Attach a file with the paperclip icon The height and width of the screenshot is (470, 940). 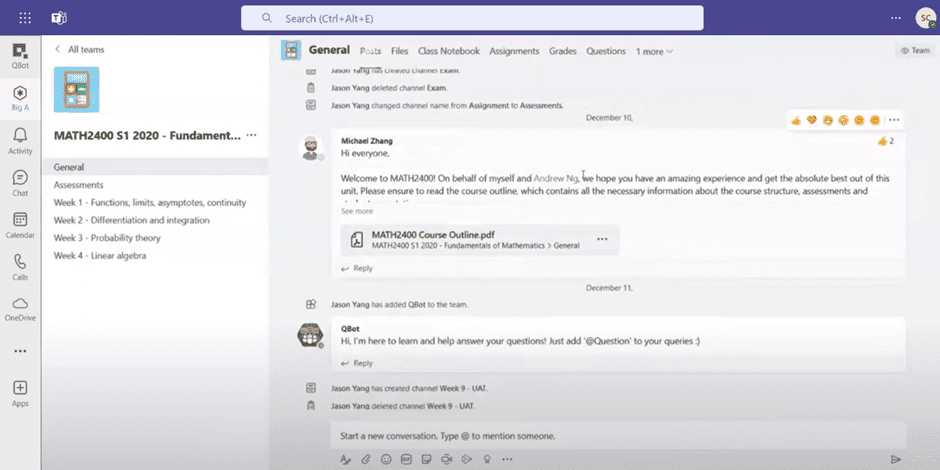click(366, 459)
